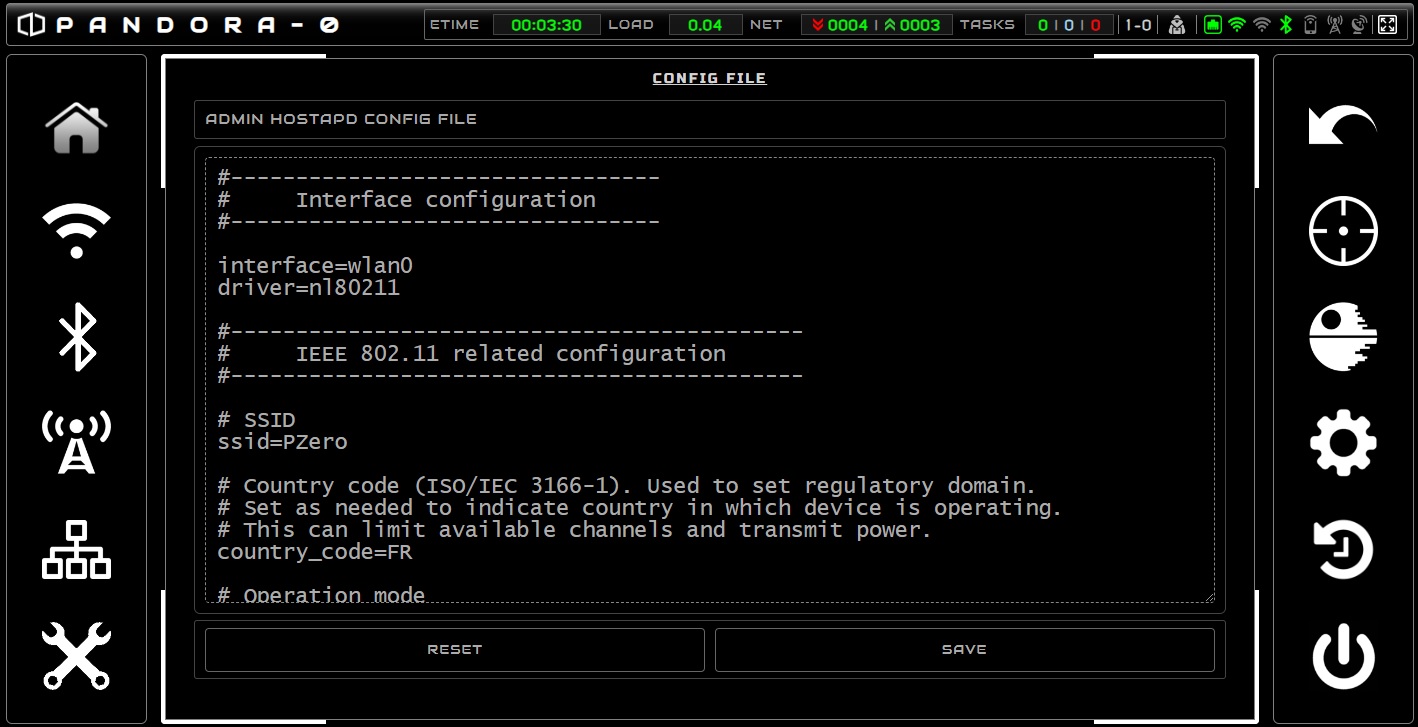Viewport: 1418px width, 727px height.
Task: Click the green ethernet status icon
Action: pos(1213,25)
